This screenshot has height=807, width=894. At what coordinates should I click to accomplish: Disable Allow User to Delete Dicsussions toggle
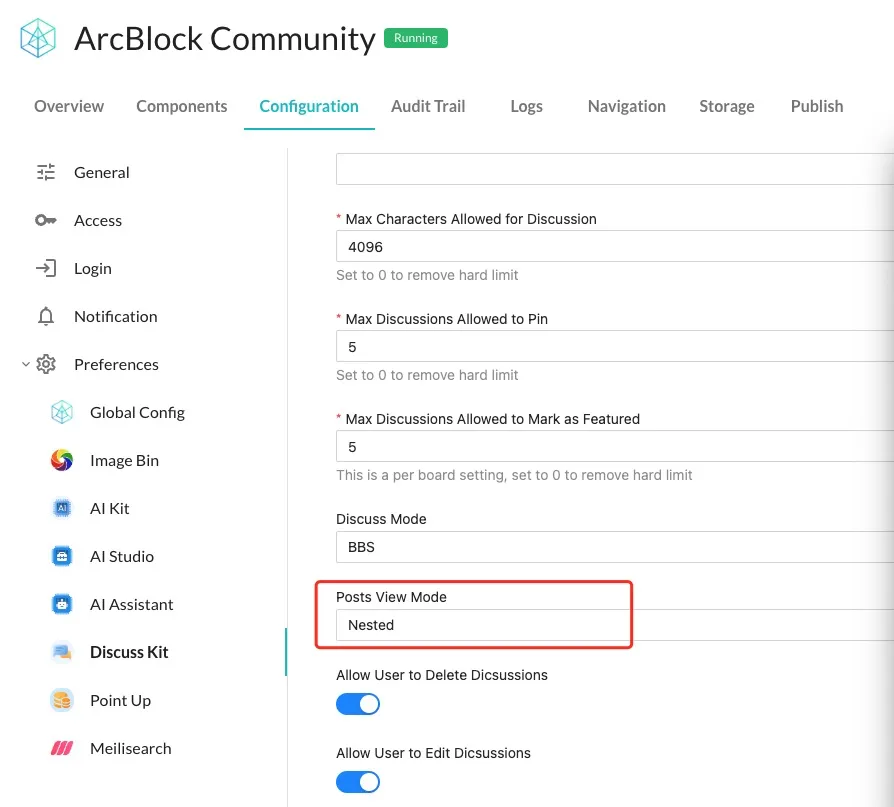click(357, 704)
